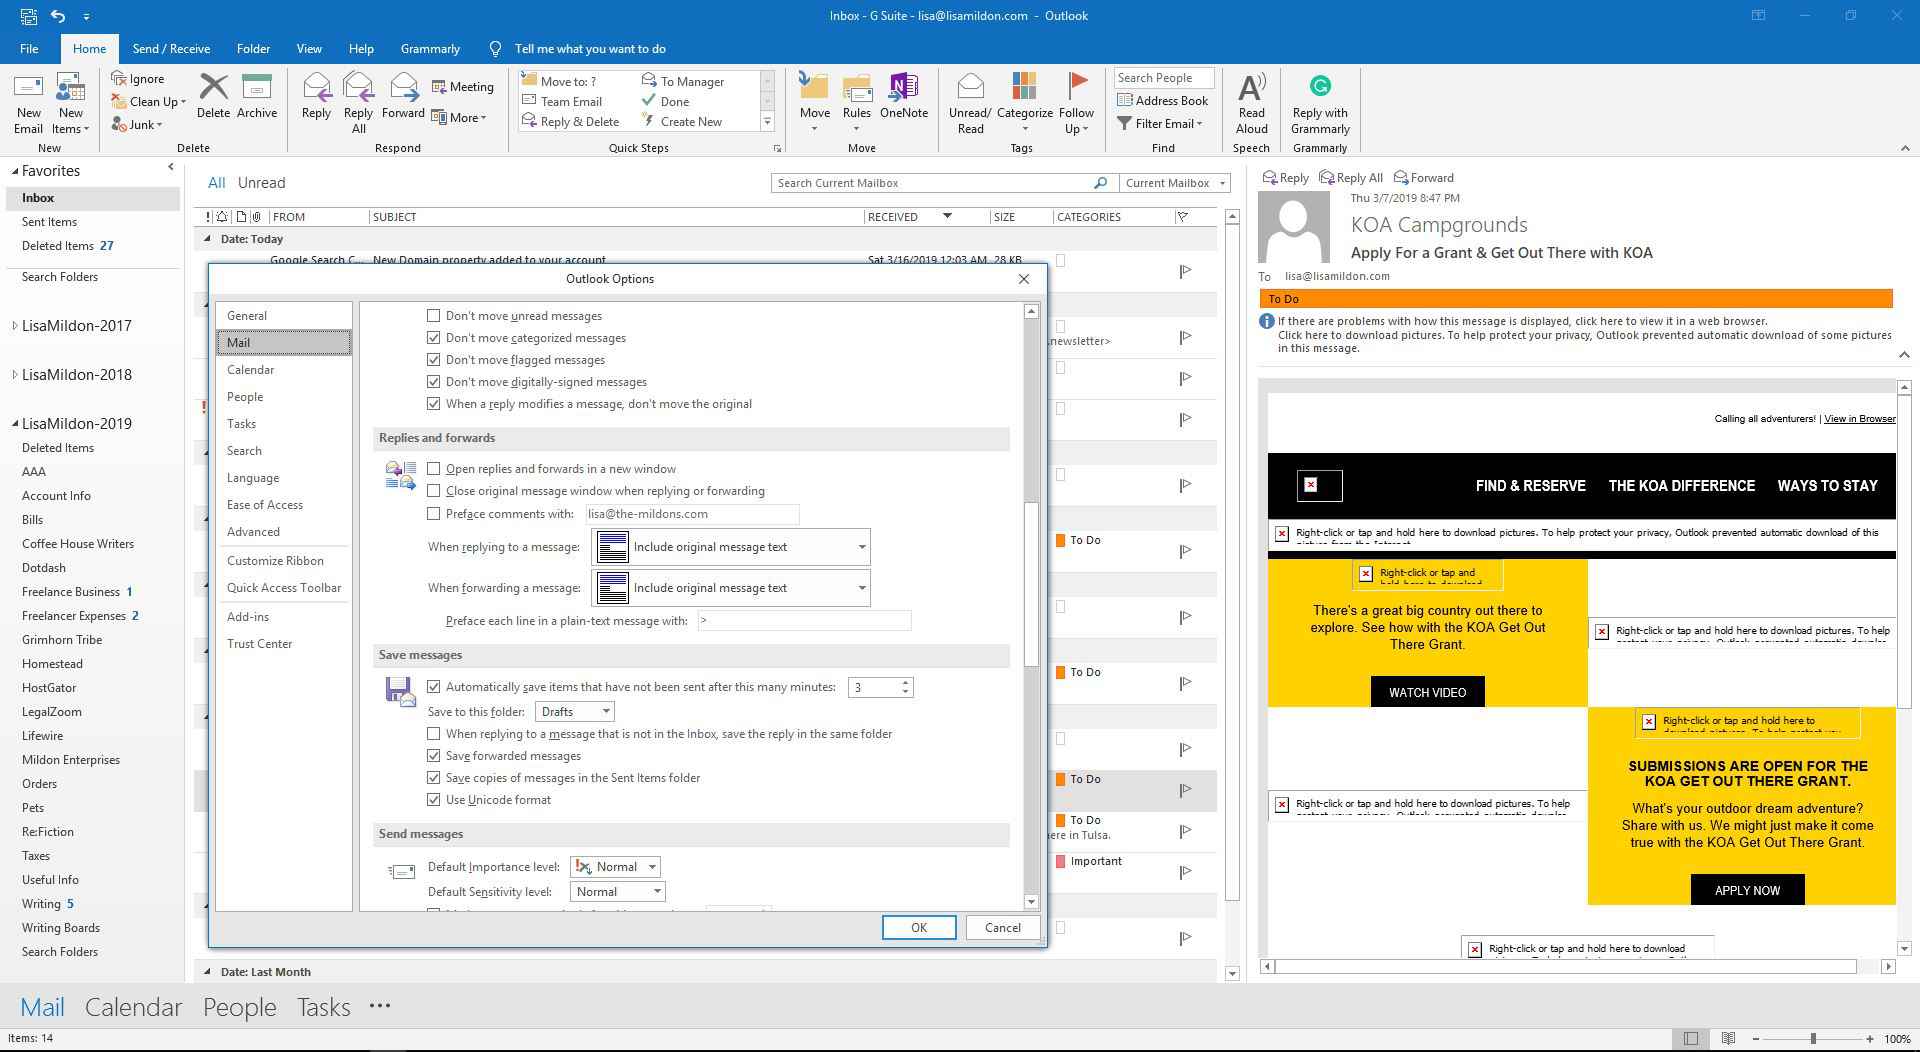Click OK in Outlook Options dialog
The image size is (1920, 1052).
point(918,928)
